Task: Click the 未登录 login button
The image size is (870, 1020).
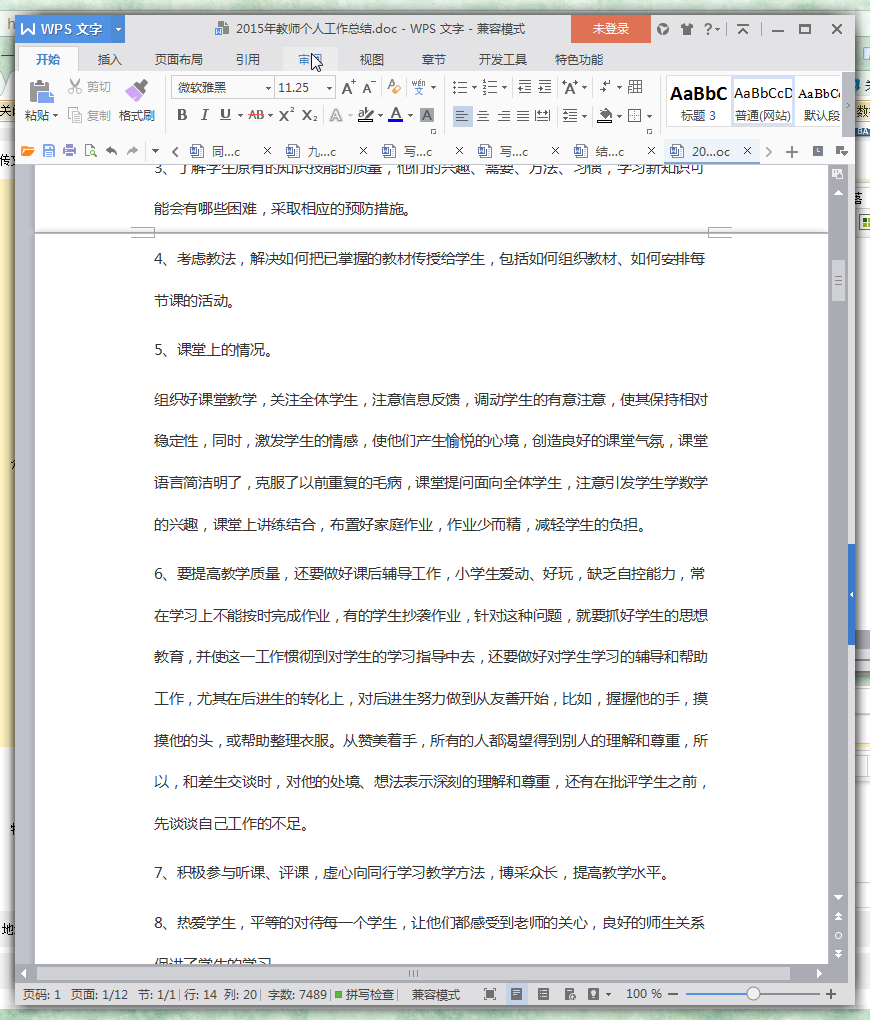Action: (610, 29)
